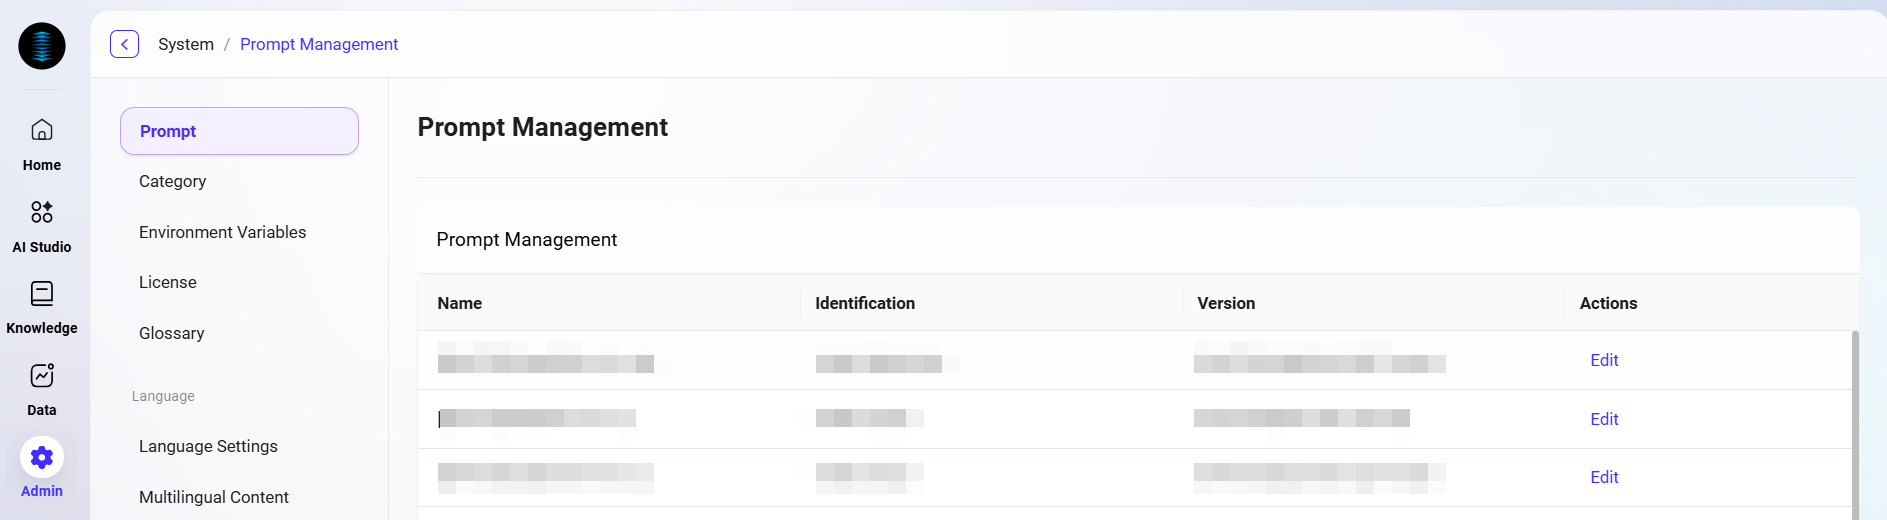Click the app logo icon
Viewport: 1887px width, 520px height.
click(x=42, y=46)
